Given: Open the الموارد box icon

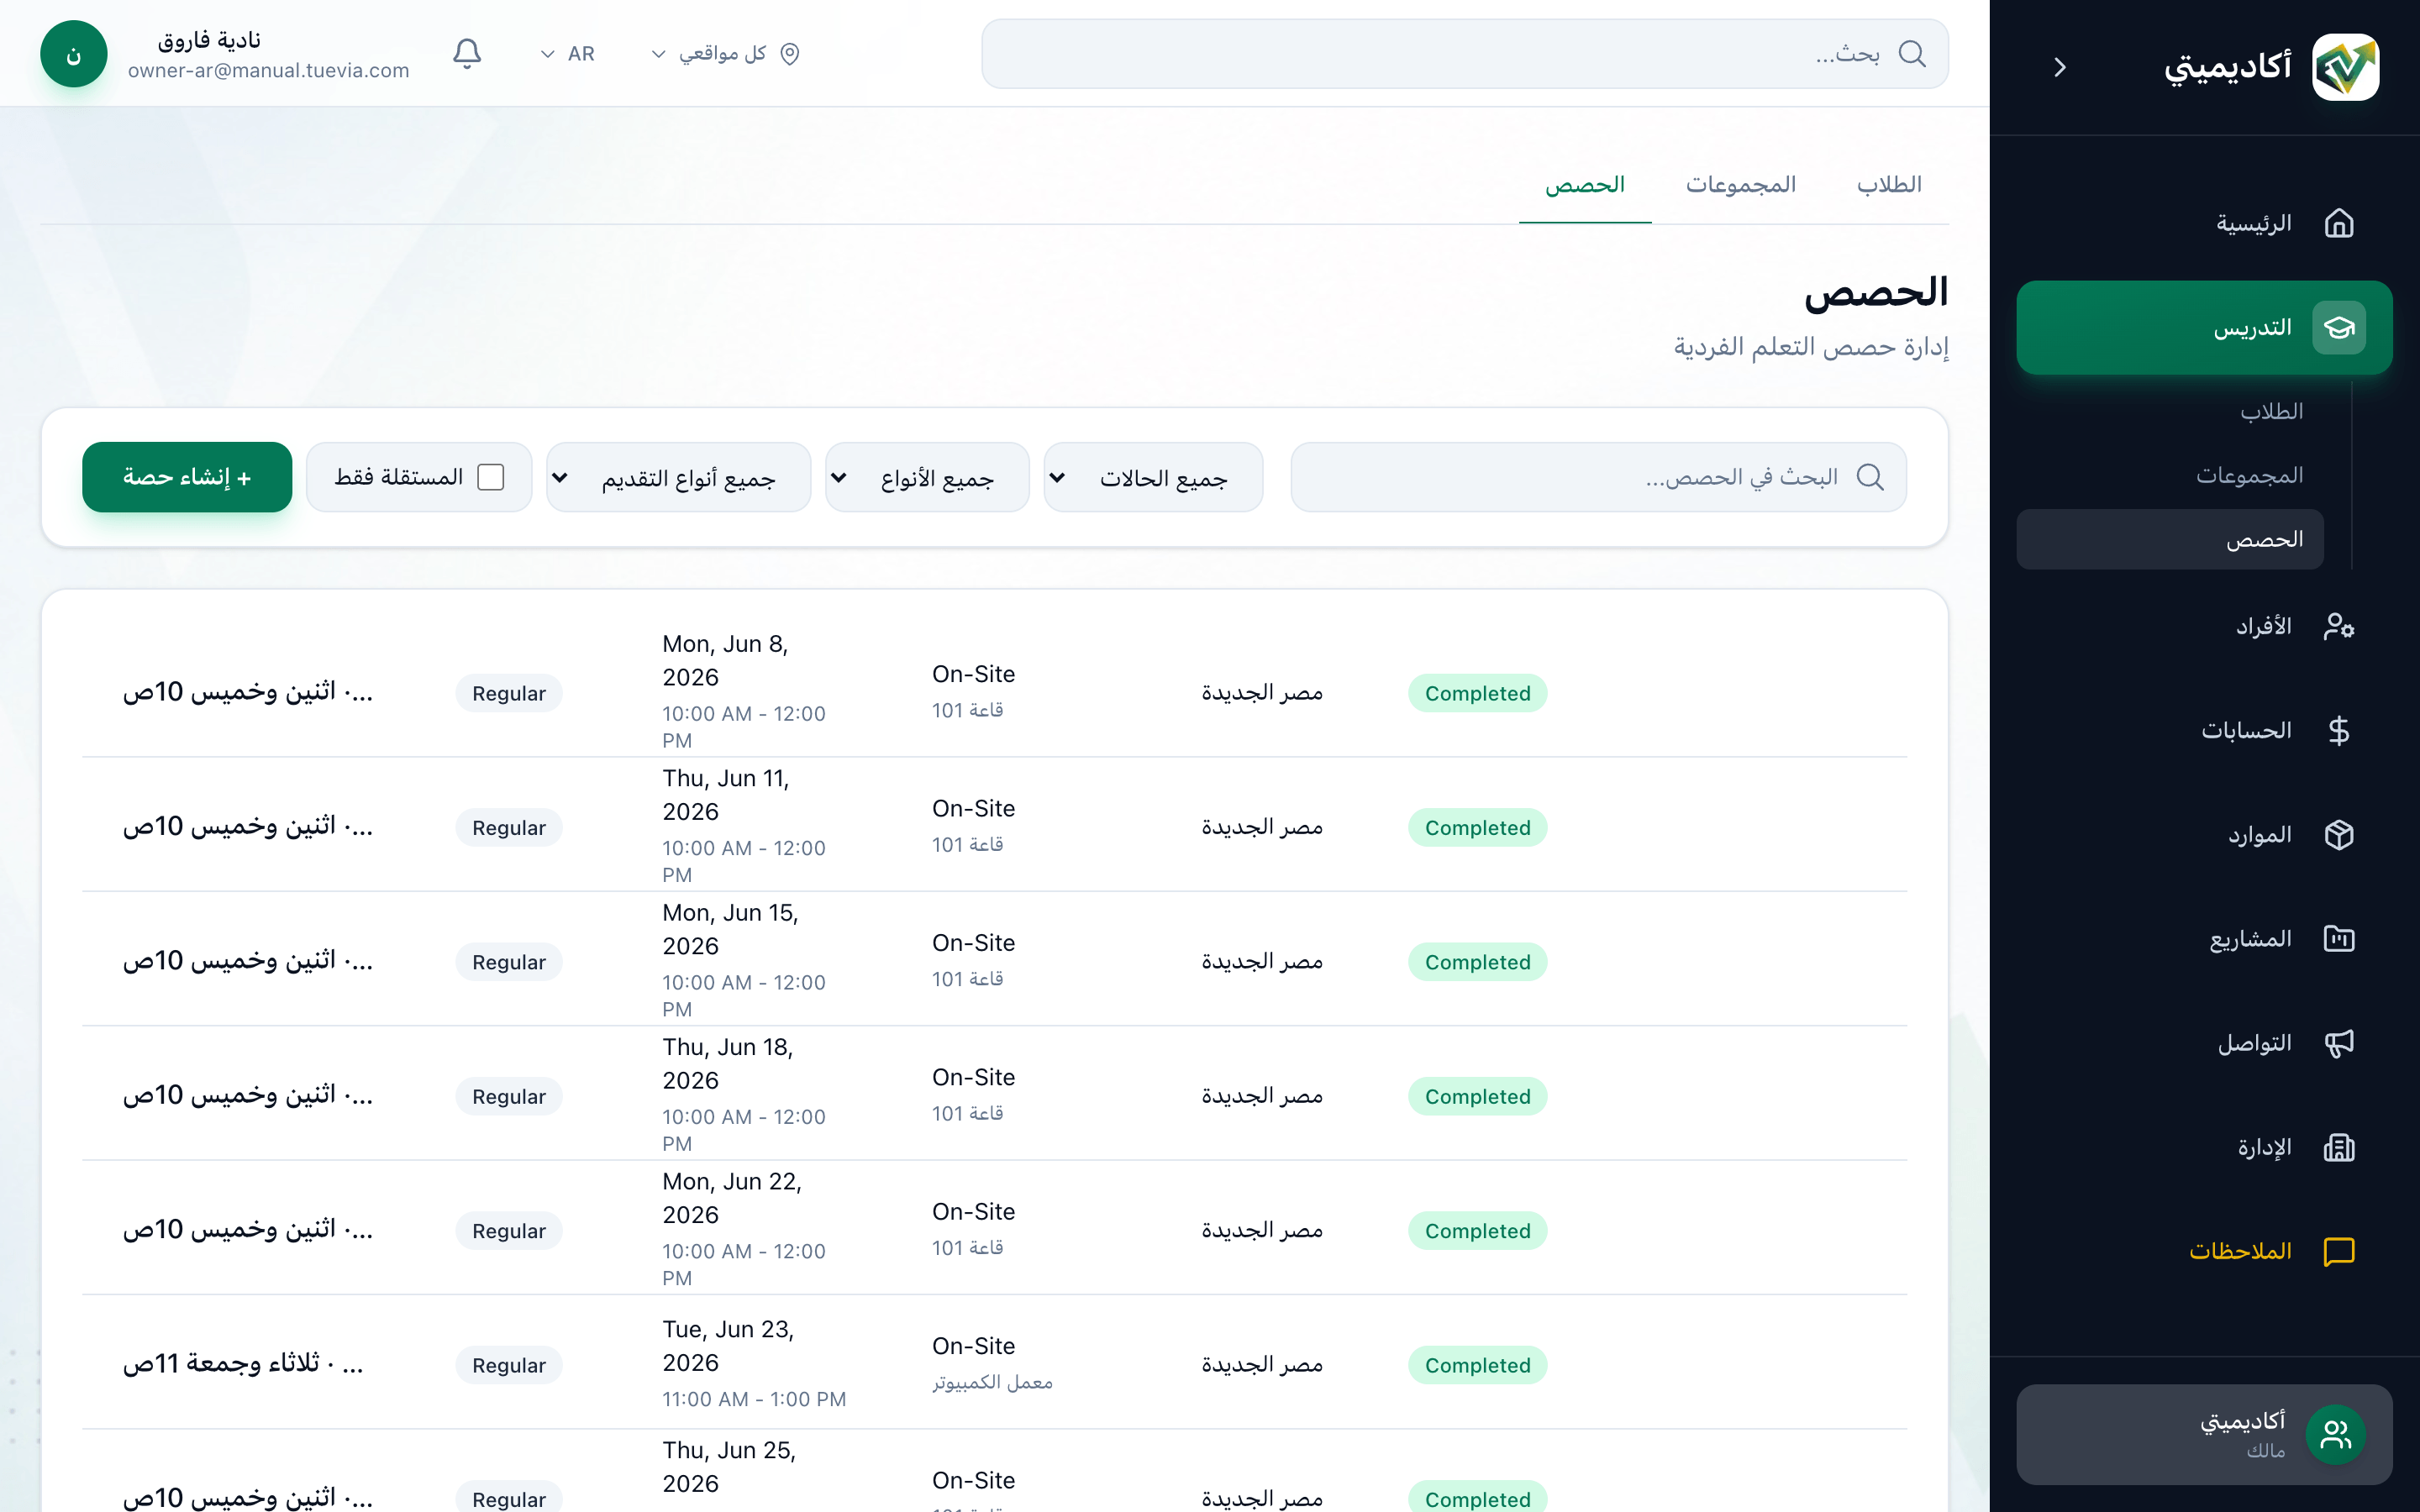Looking at the screenshot, I should pos(2338,834).
